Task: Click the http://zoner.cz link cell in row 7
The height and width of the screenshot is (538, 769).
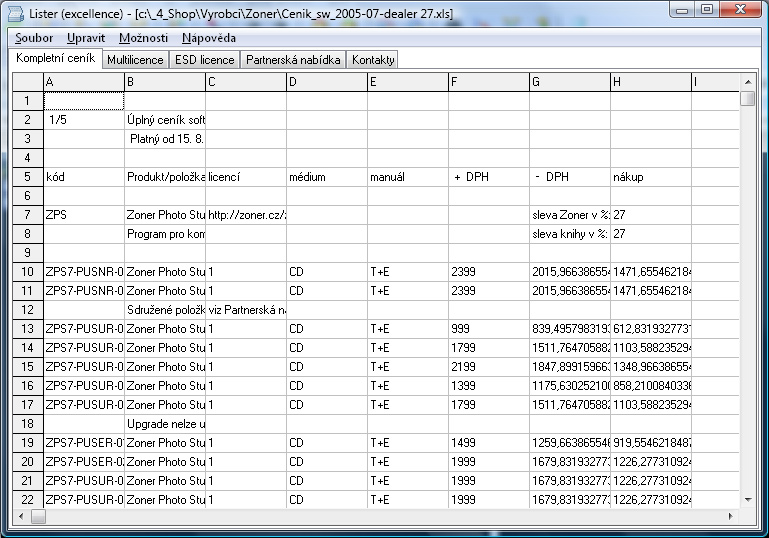Action: (246, 214)
